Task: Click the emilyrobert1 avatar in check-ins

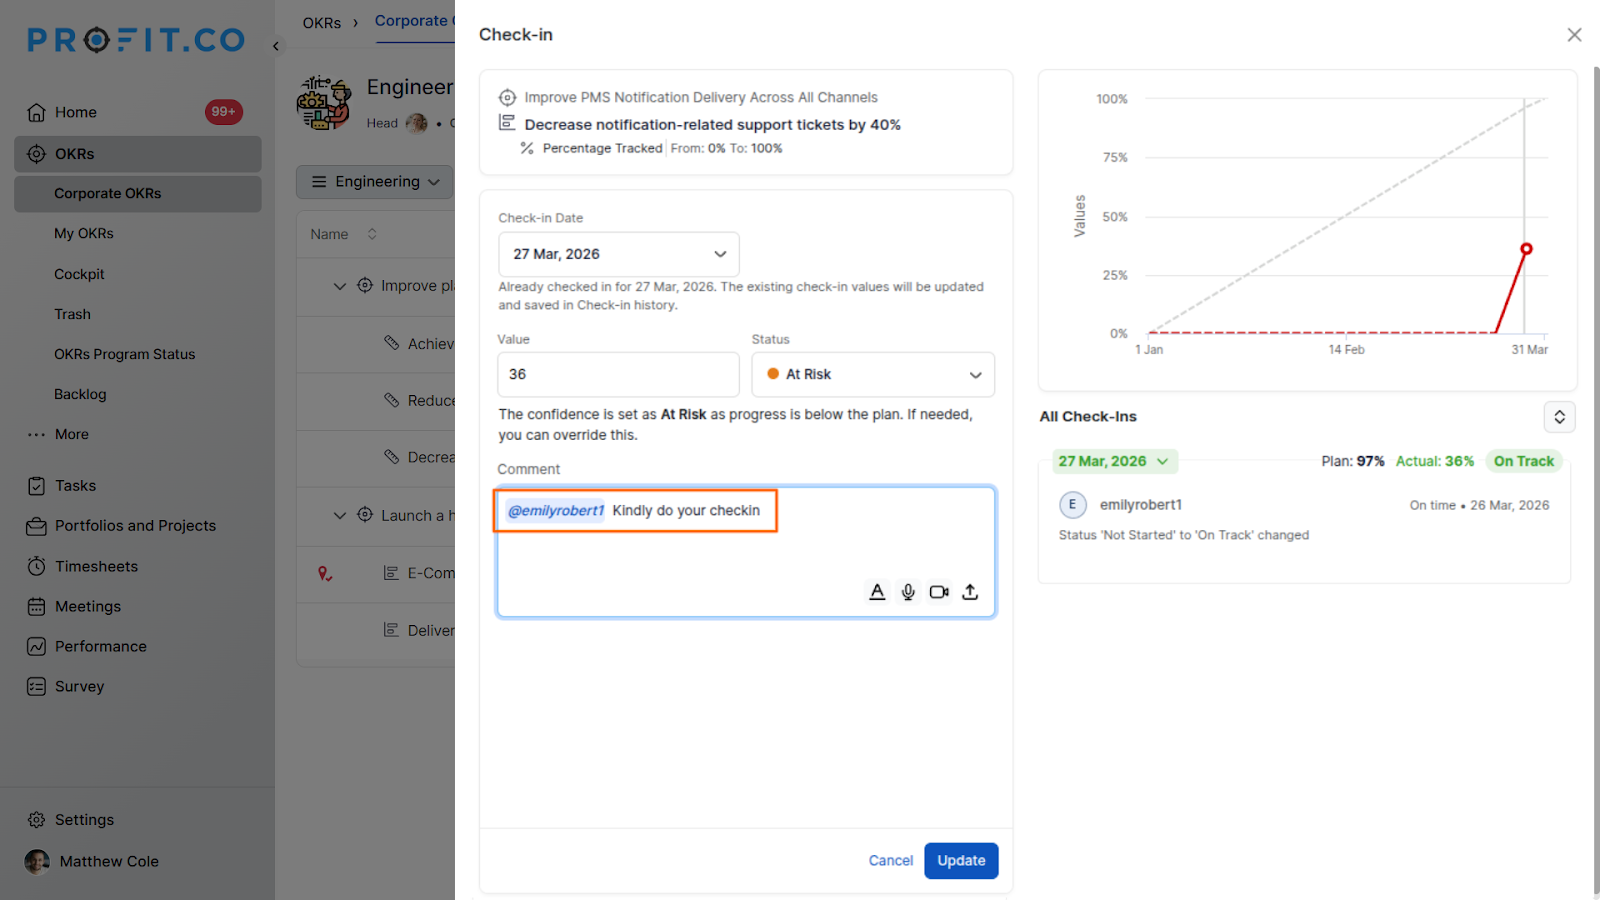Action: pyautogui.click(x=1073, y=505)
